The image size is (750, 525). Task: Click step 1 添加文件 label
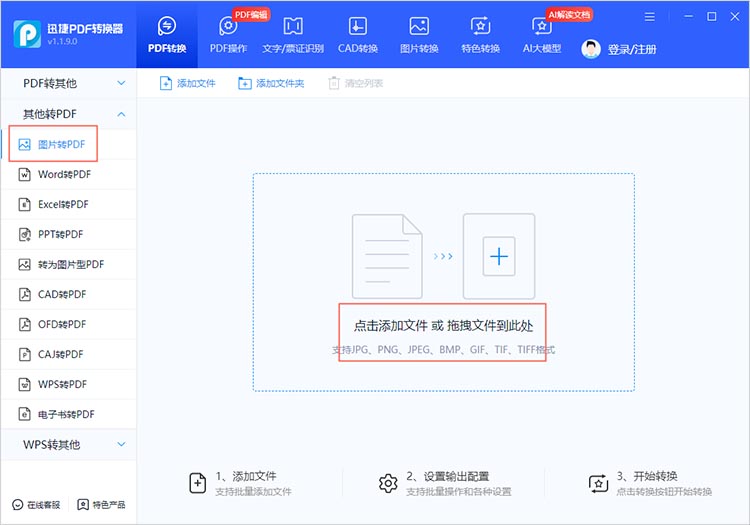[x=246, y=476]
